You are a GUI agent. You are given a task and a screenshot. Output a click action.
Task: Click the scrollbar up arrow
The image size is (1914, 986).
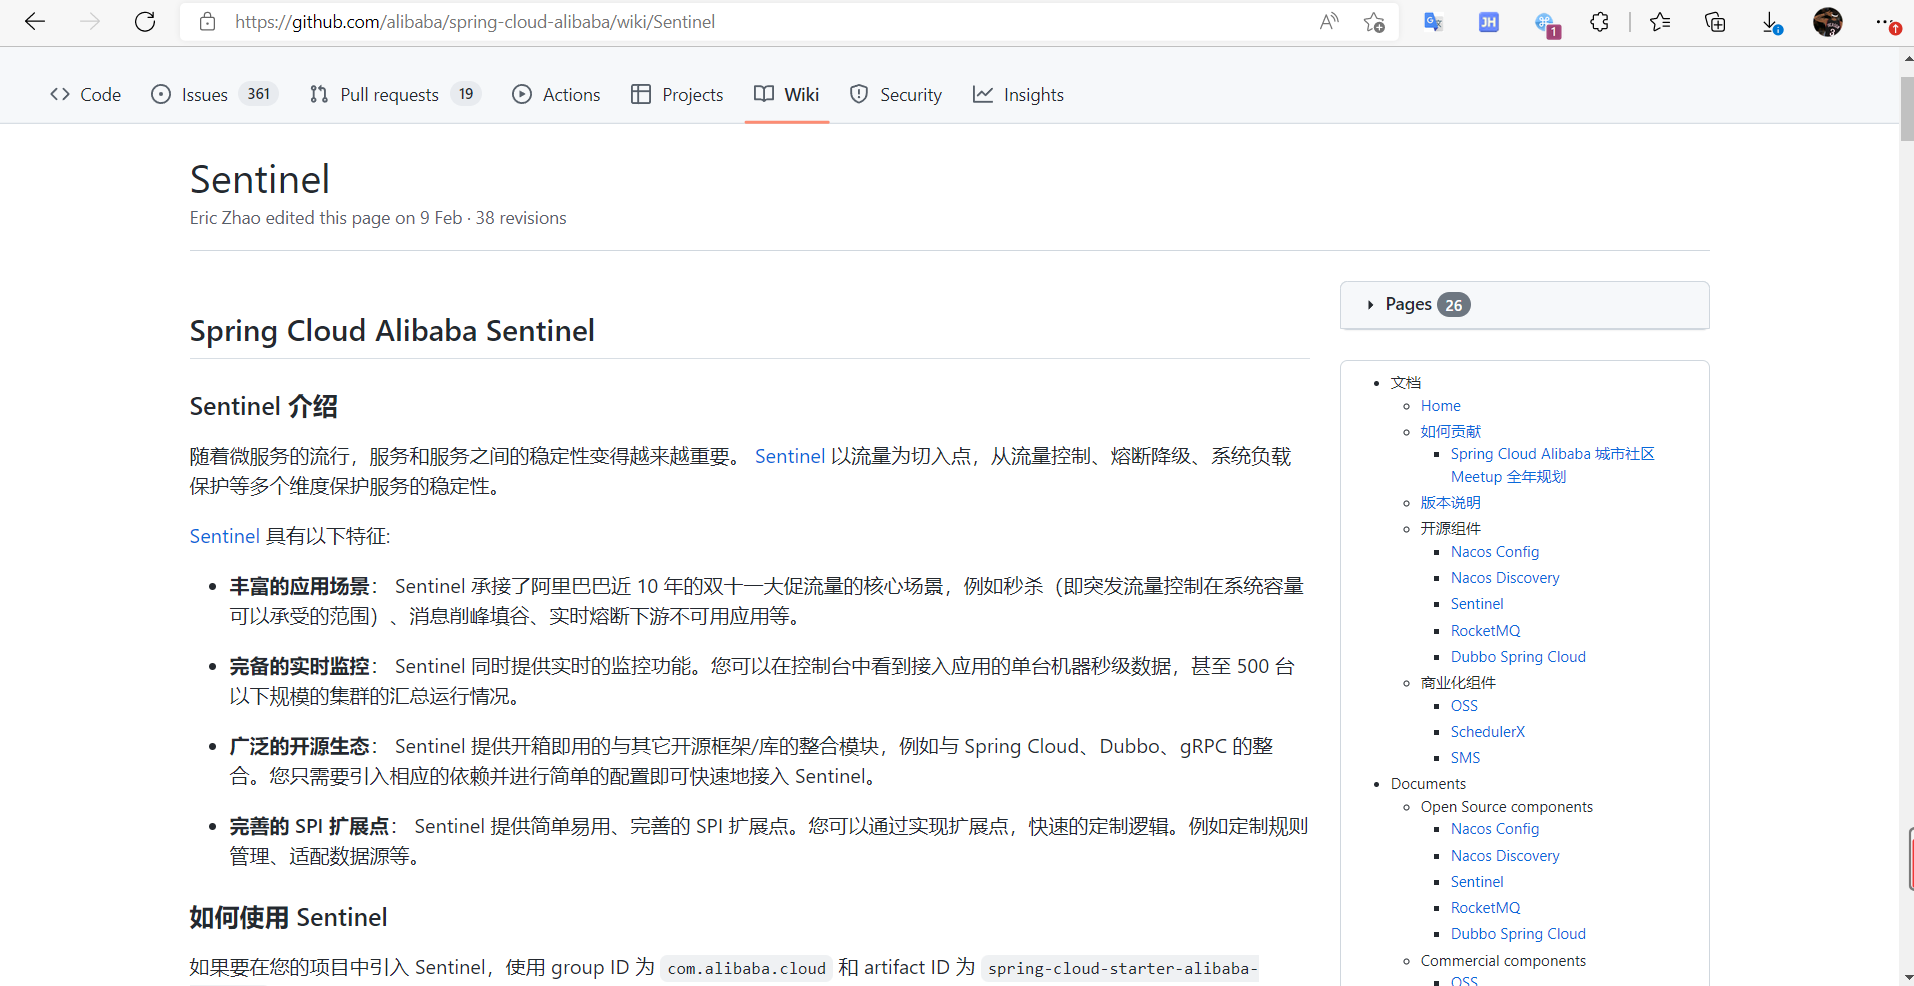(x=1907, y=58)
